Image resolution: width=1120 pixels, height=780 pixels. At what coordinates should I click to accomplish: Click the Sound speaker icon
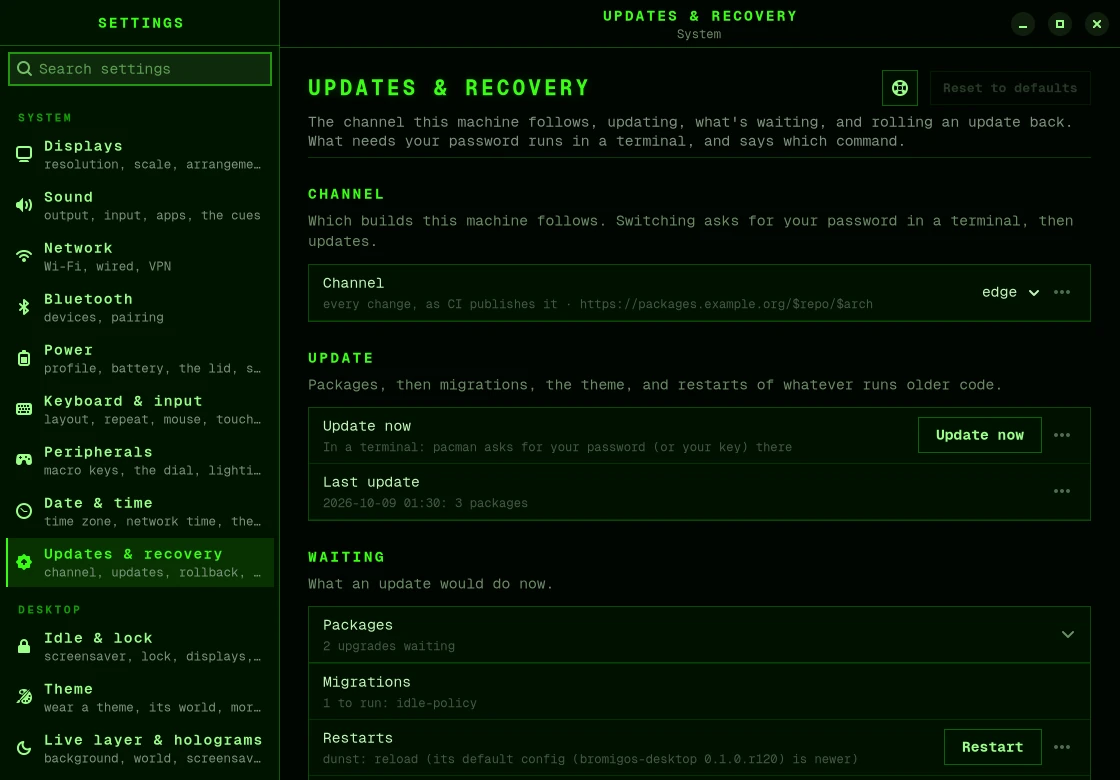[x=24, y=206]
